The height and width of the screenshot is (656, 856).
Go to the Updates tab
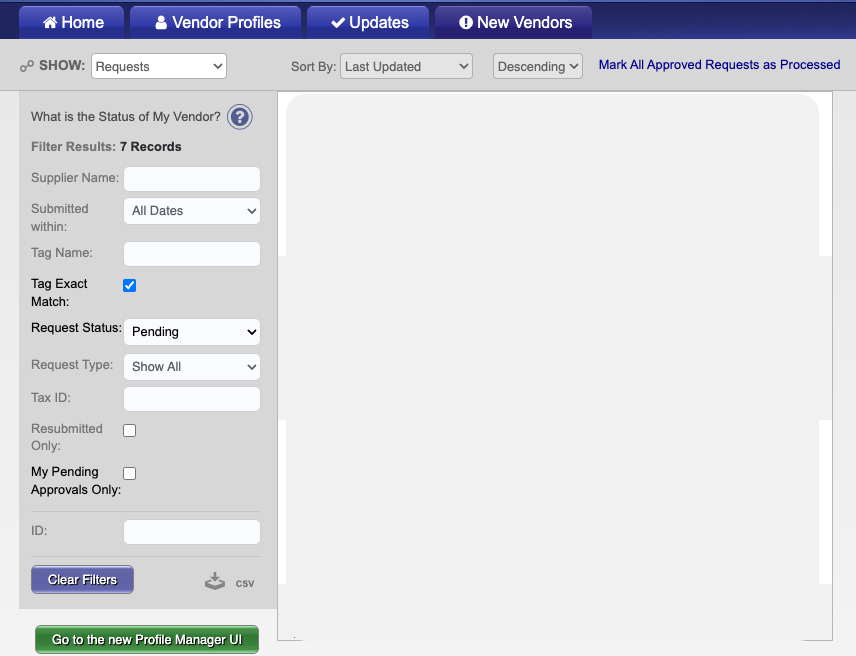point(368,22)
